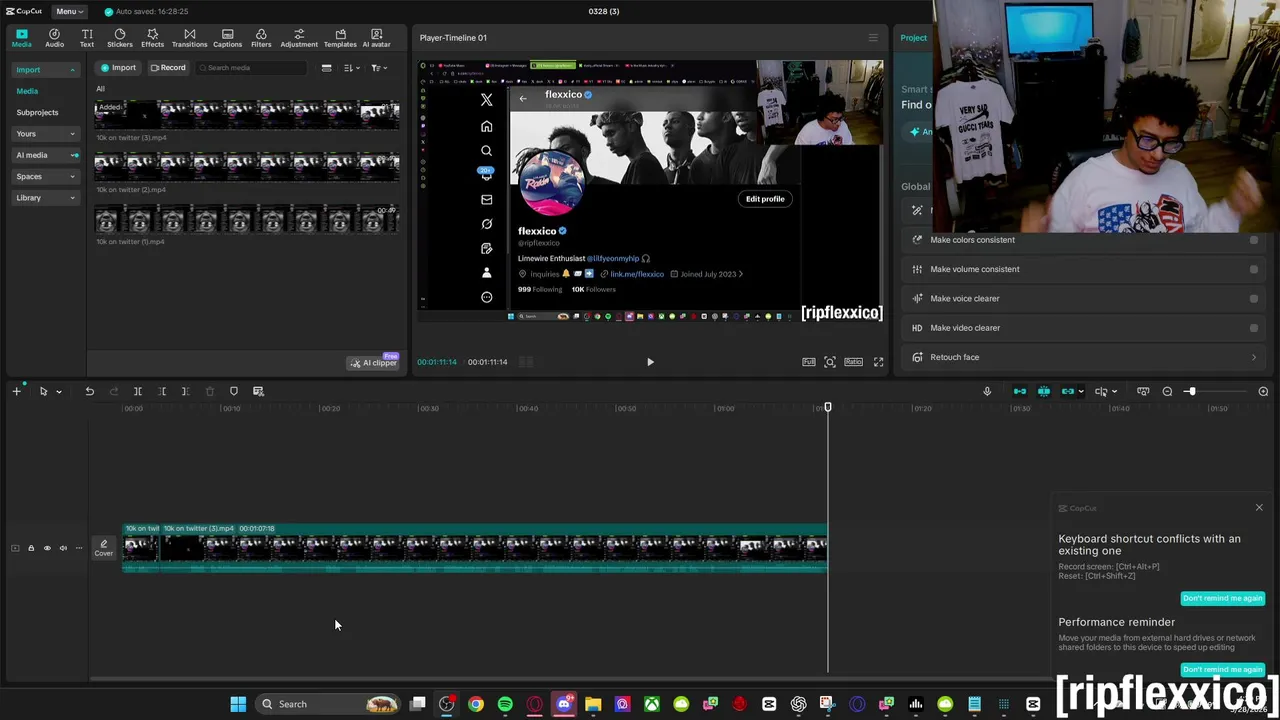
Task: Switch to the Media tab
Action: click(21, 38)
